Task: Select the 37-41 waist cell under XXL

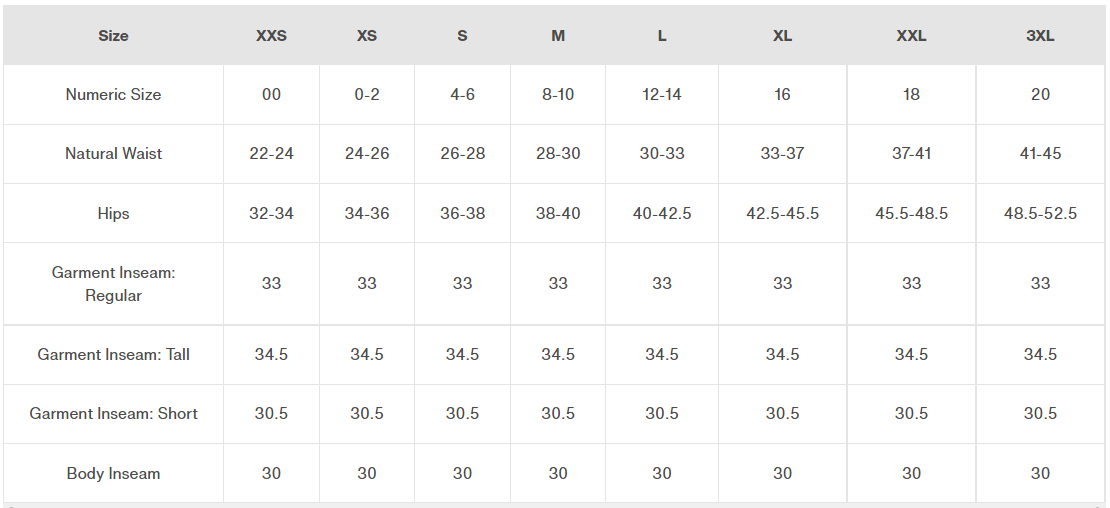Action: pos(911,154)
